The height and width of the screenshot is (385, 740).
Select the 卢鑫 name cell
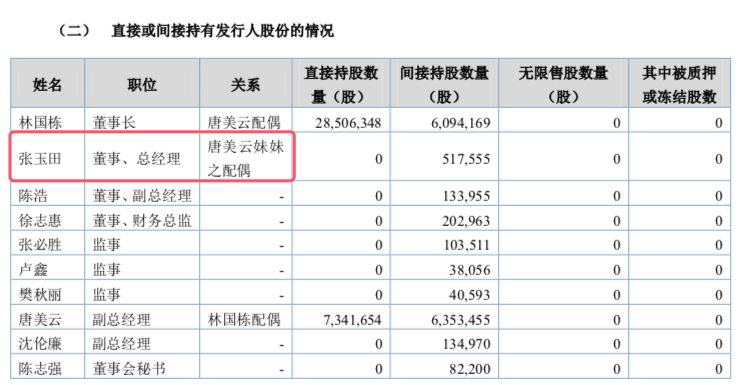(47, 269)
